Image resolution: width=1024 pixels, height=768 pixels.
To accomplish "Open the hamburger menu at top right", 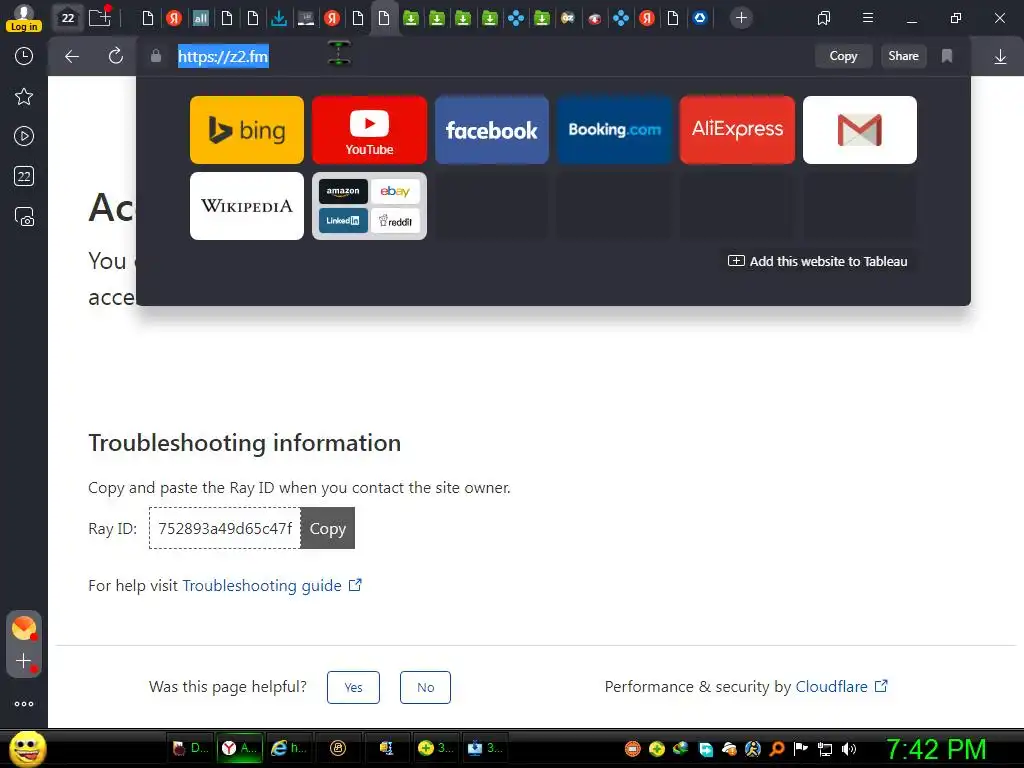I will (x=868, y=18).
